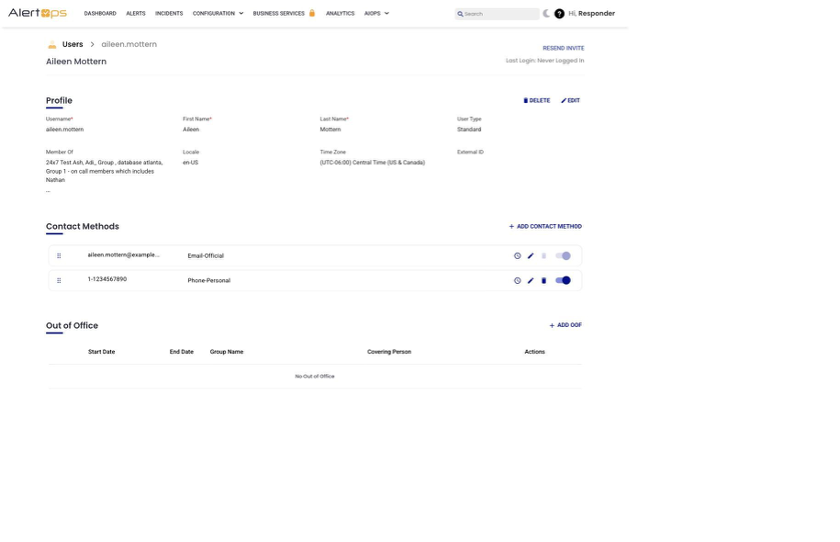Click the clock icon on Phone-Personal row

[x=517, y=281]
